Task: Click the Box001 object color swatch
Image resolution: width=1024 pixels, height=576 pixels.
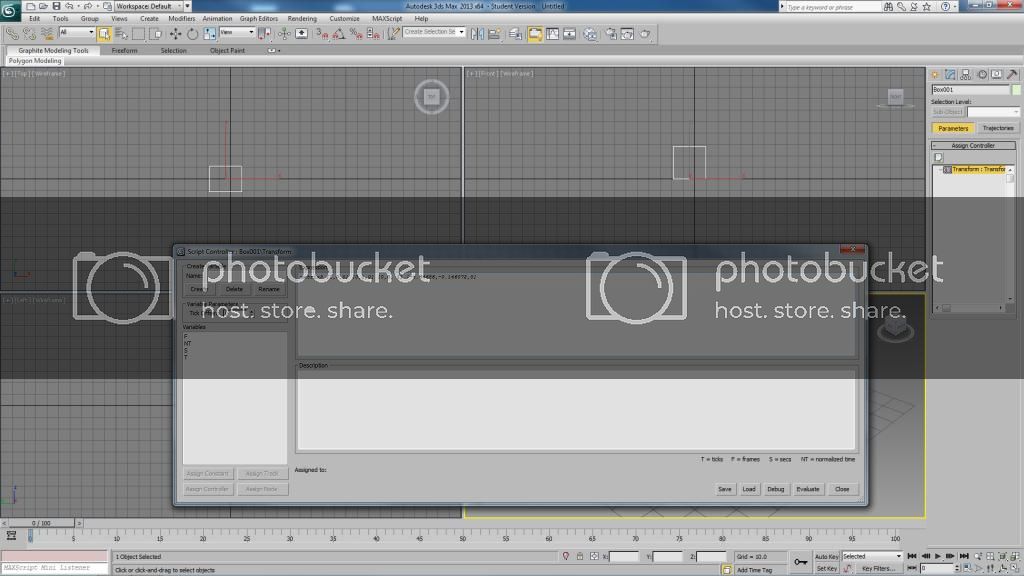Action: coord(1016,90)
